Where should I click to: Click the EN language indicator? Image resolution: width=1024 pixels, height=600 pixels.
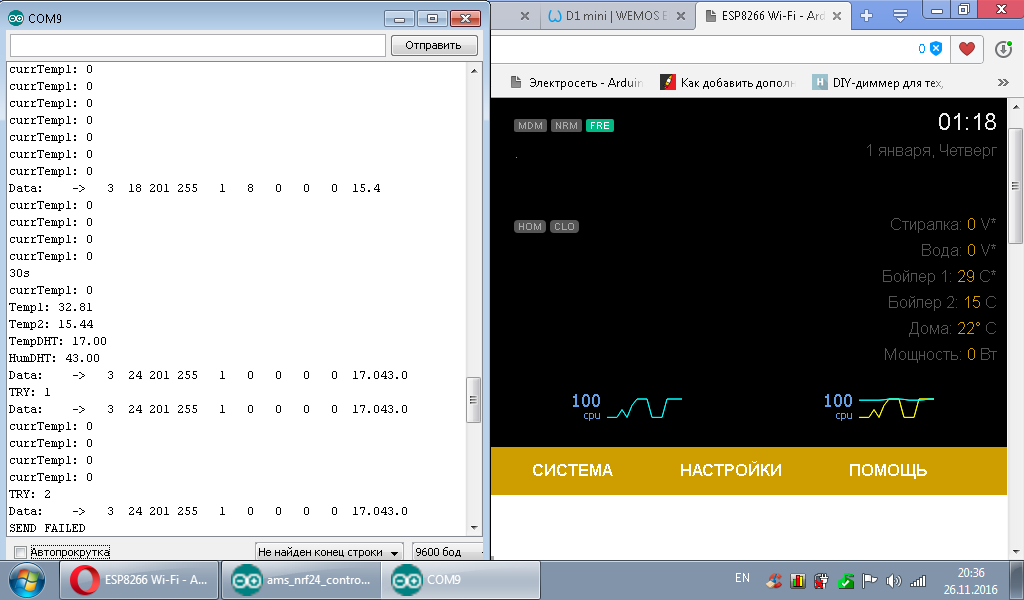point(743,578)
